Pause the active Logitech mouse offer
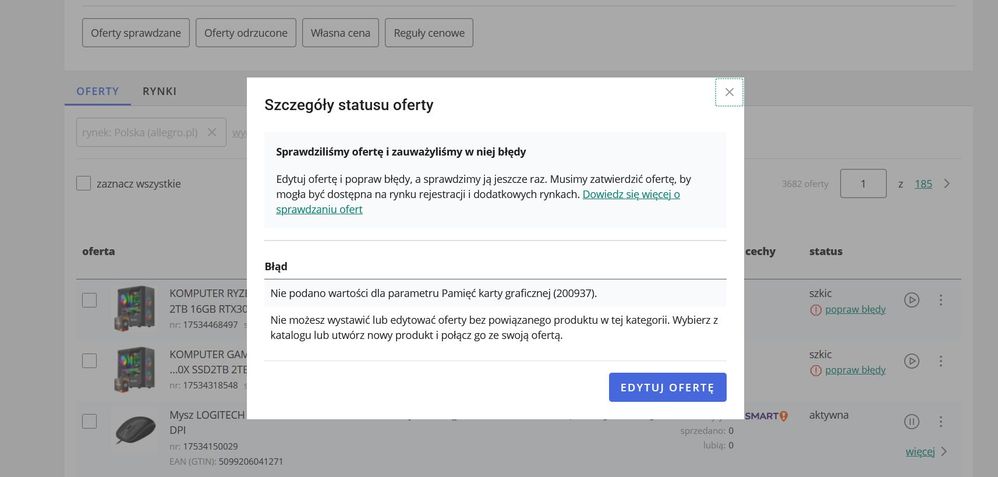Viewport: 998px width, 477px height. click(x=911, y=422)
